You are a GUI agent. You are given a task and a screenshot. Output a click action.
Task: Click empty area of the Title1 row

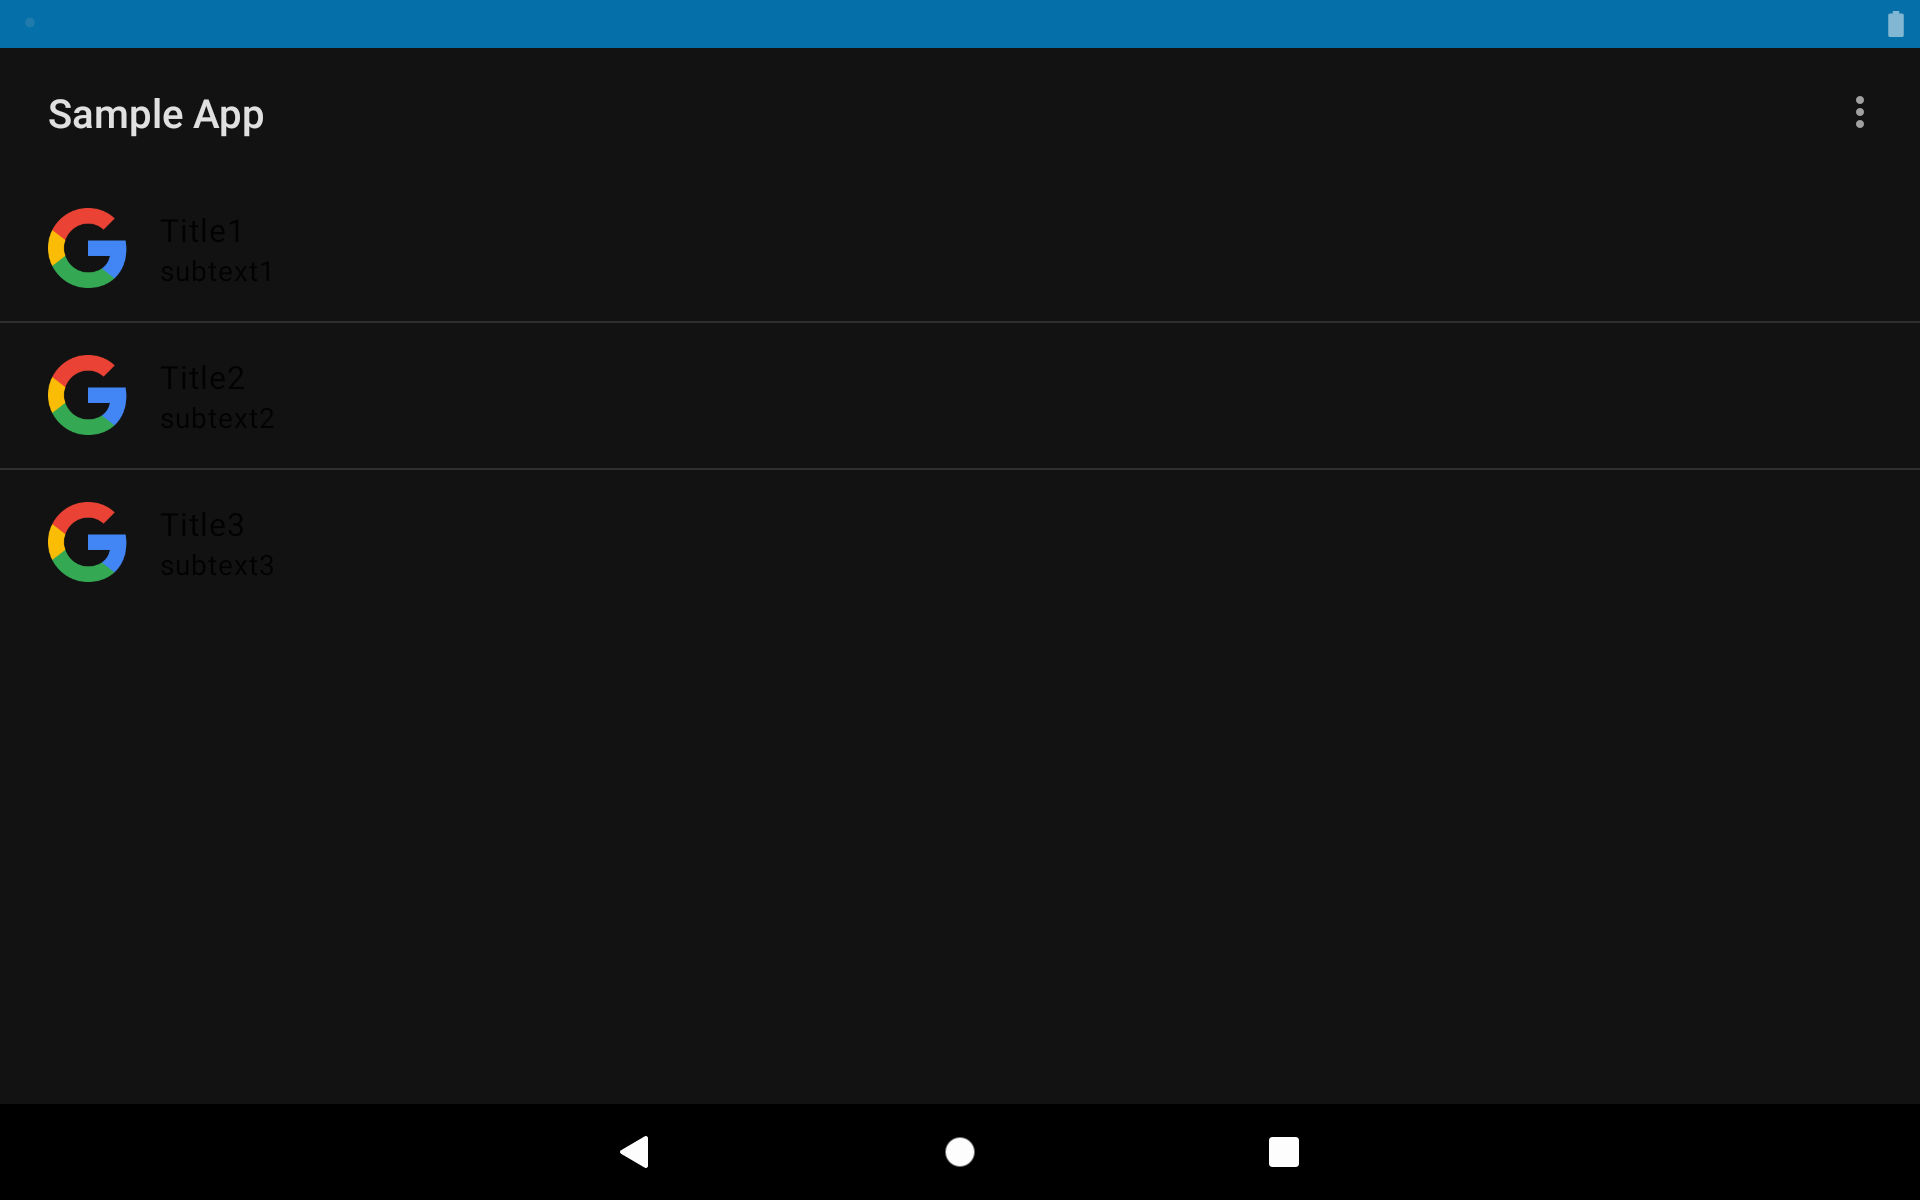pos(1100,248)
